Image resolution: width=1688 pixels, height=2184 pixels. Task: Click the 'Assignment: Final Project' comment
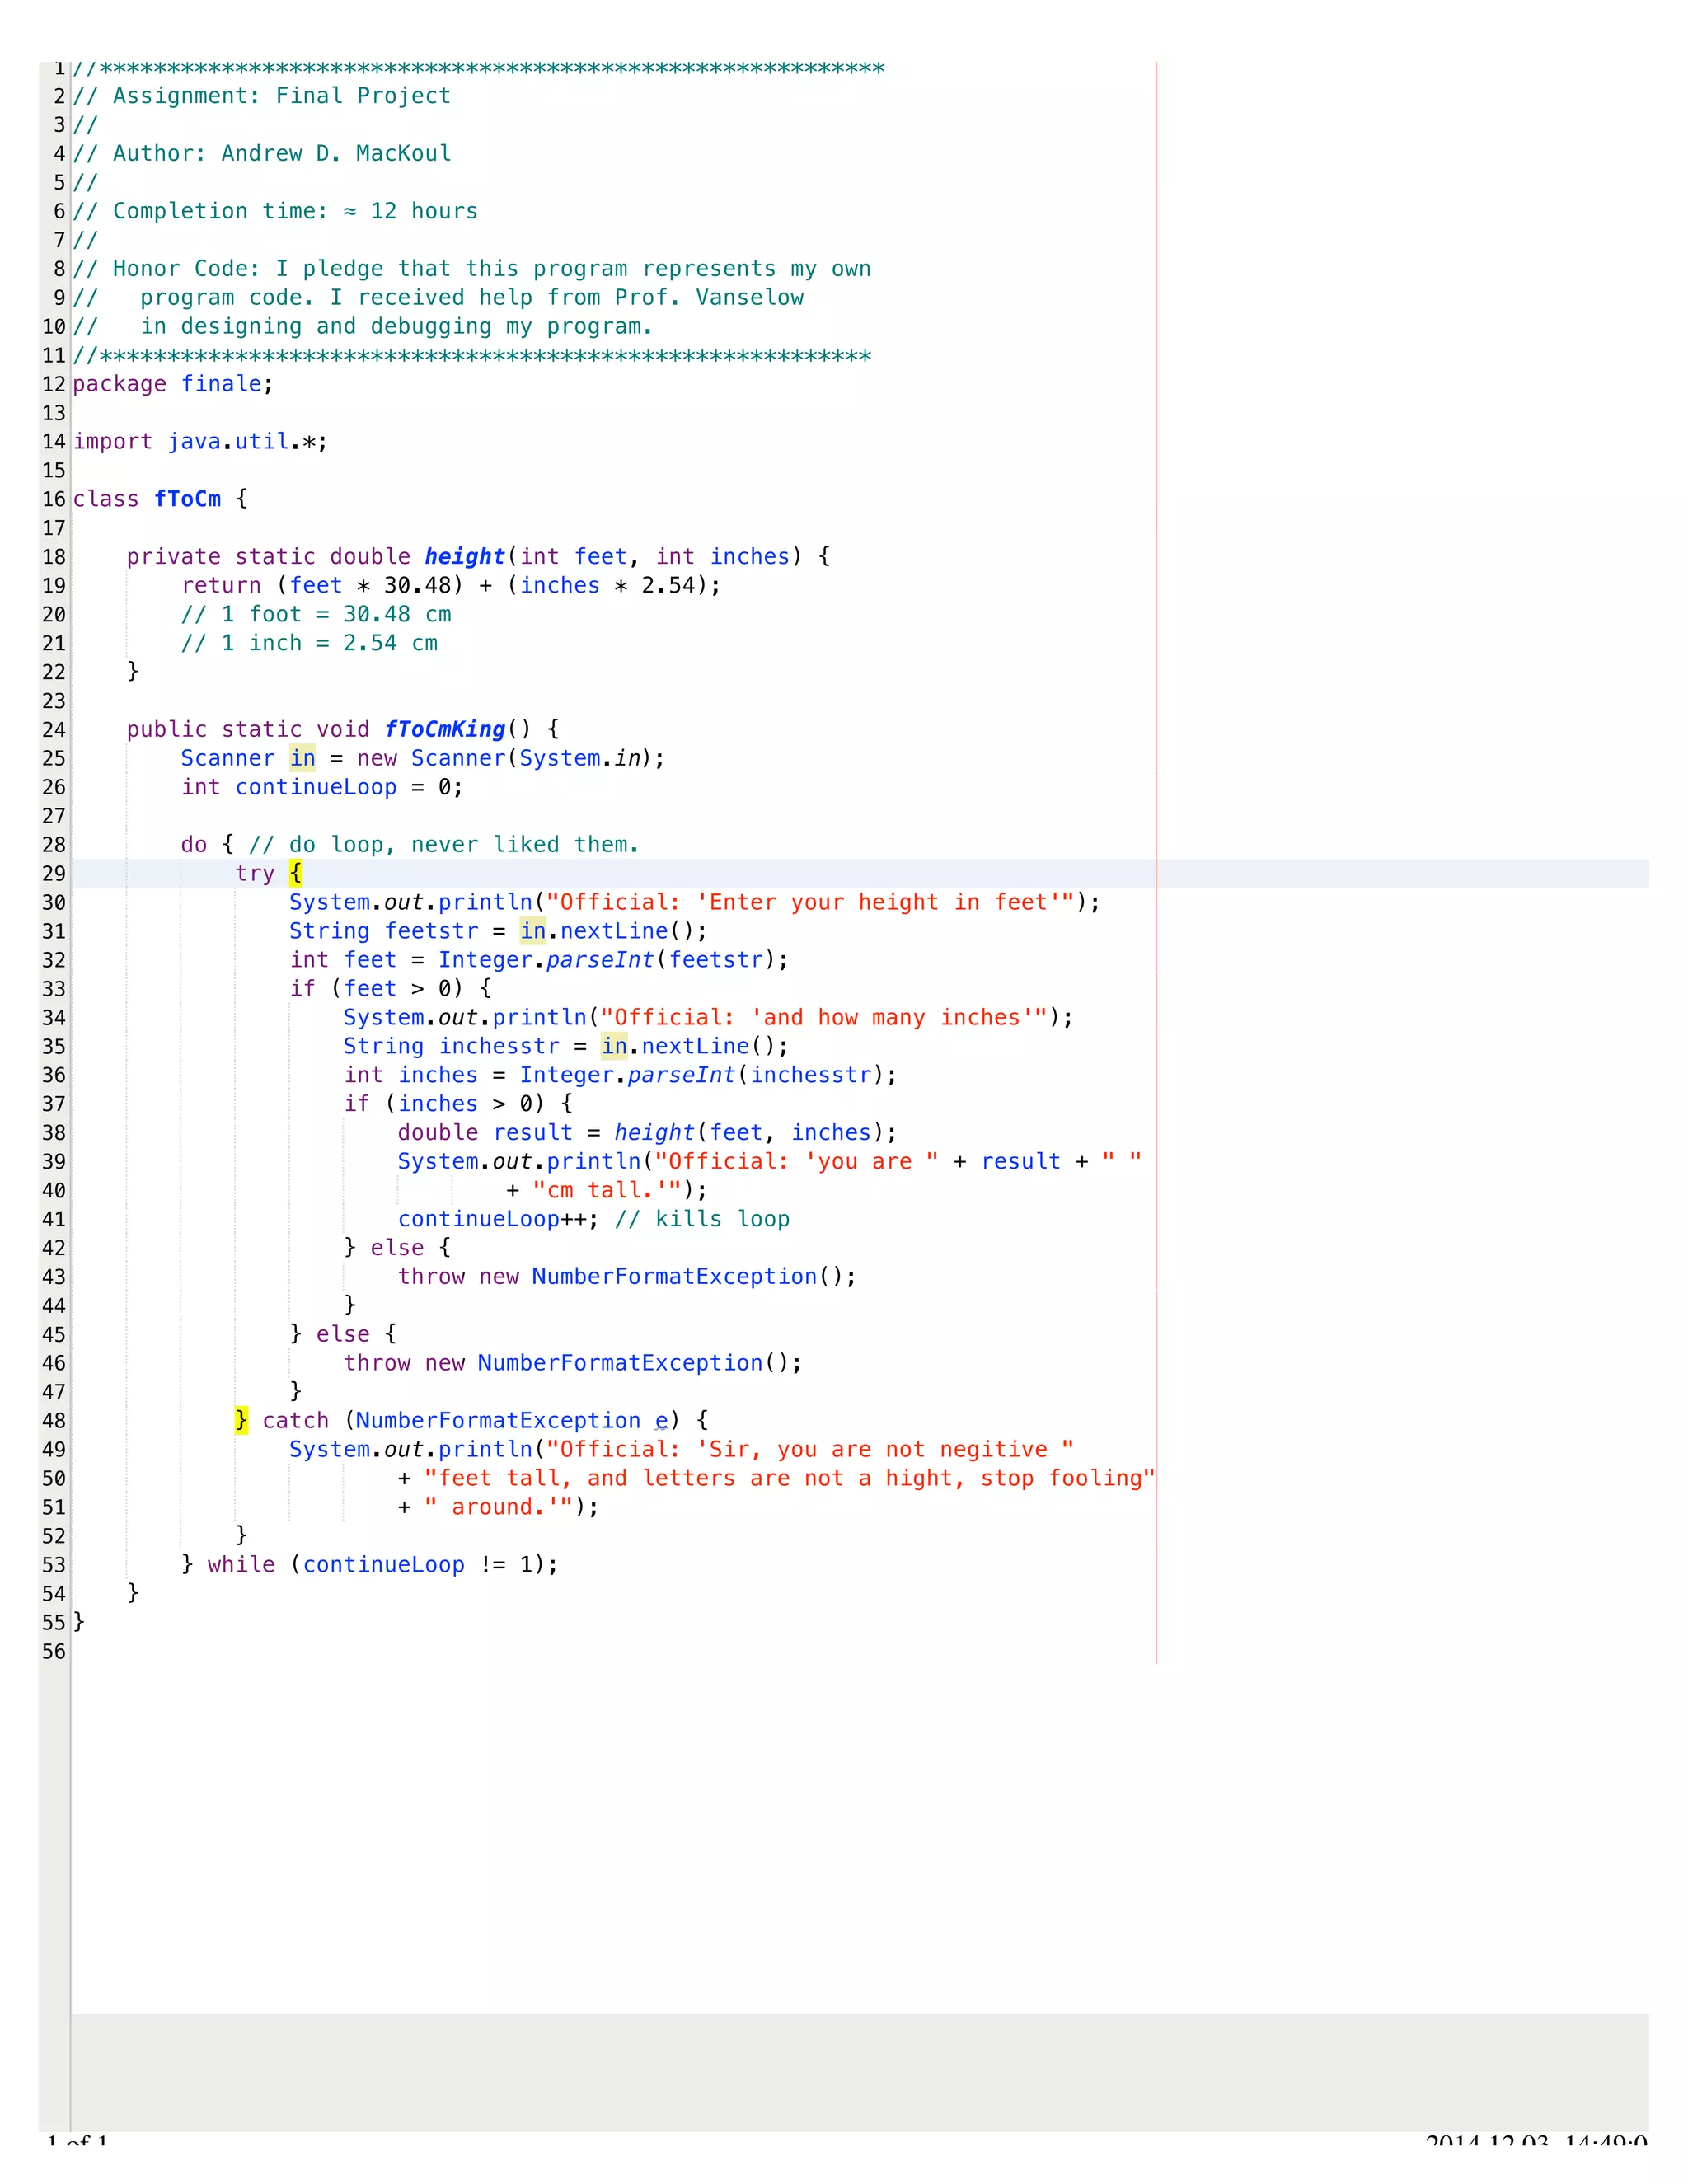coord(262,96)
